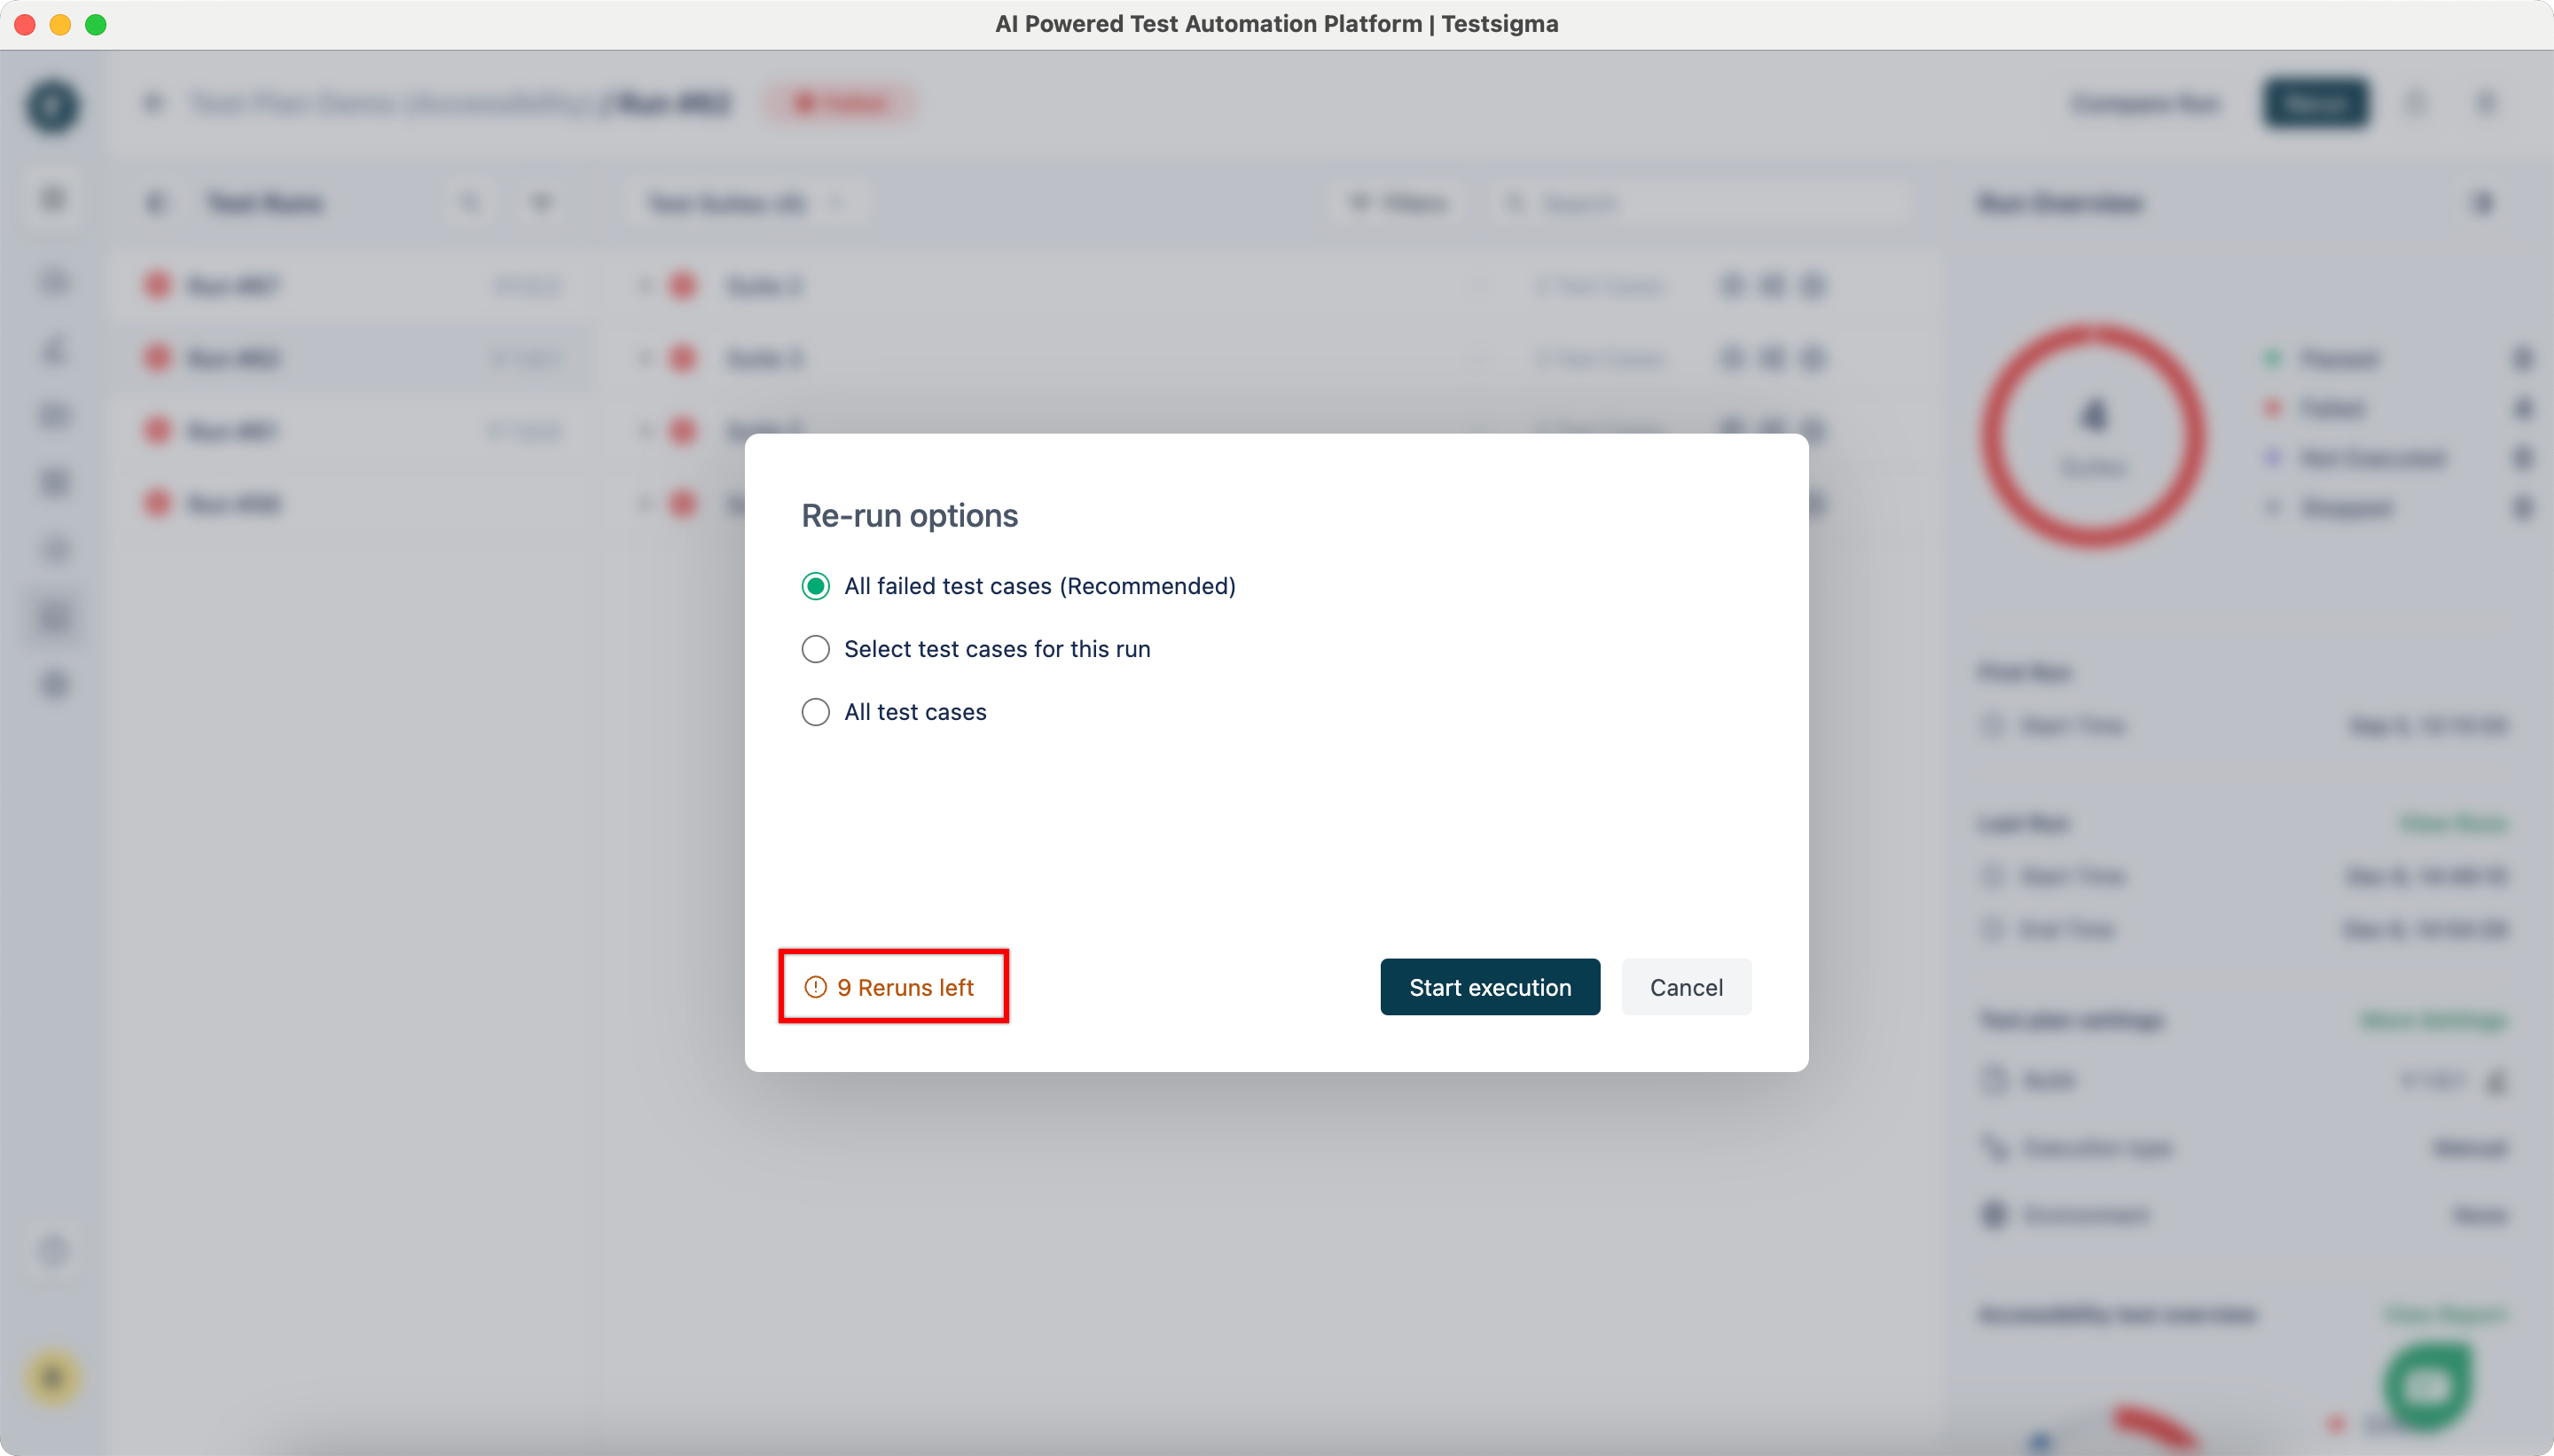Choose Select test cases for this run
Screen dimensions: 2554x1456
[816, 649]
